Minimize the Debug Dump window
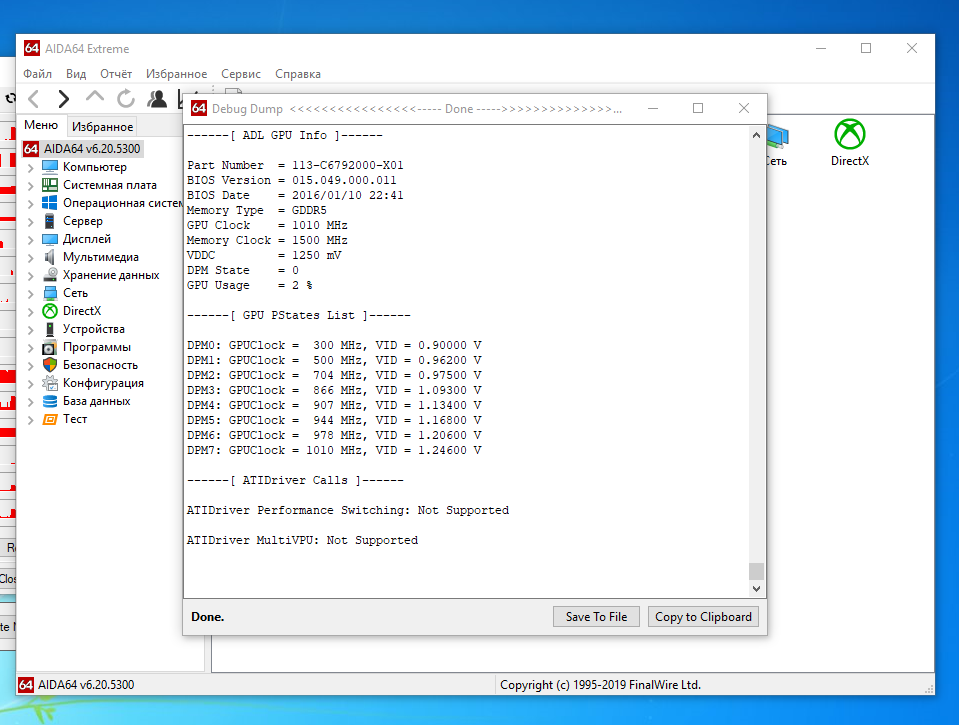The height and width of the screenshot is (725, 959). tap(653, 108)
